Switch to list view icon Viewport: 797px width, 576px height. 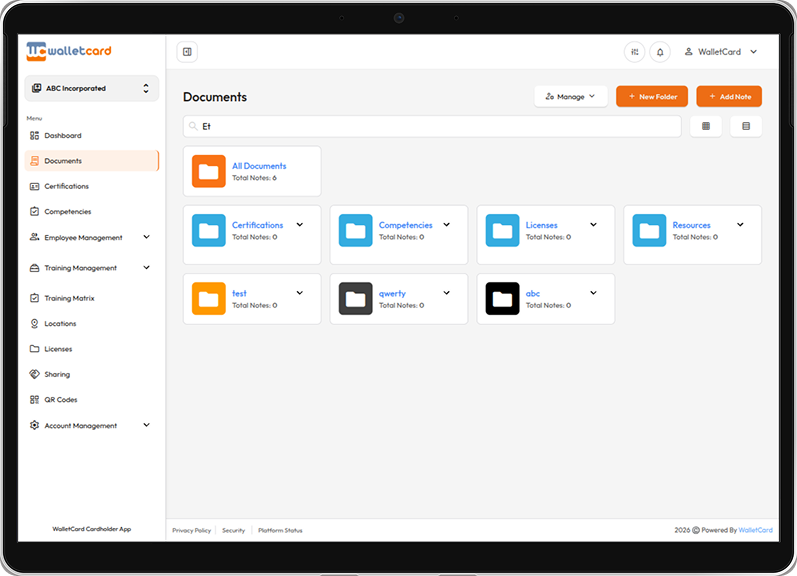point(746,126)
